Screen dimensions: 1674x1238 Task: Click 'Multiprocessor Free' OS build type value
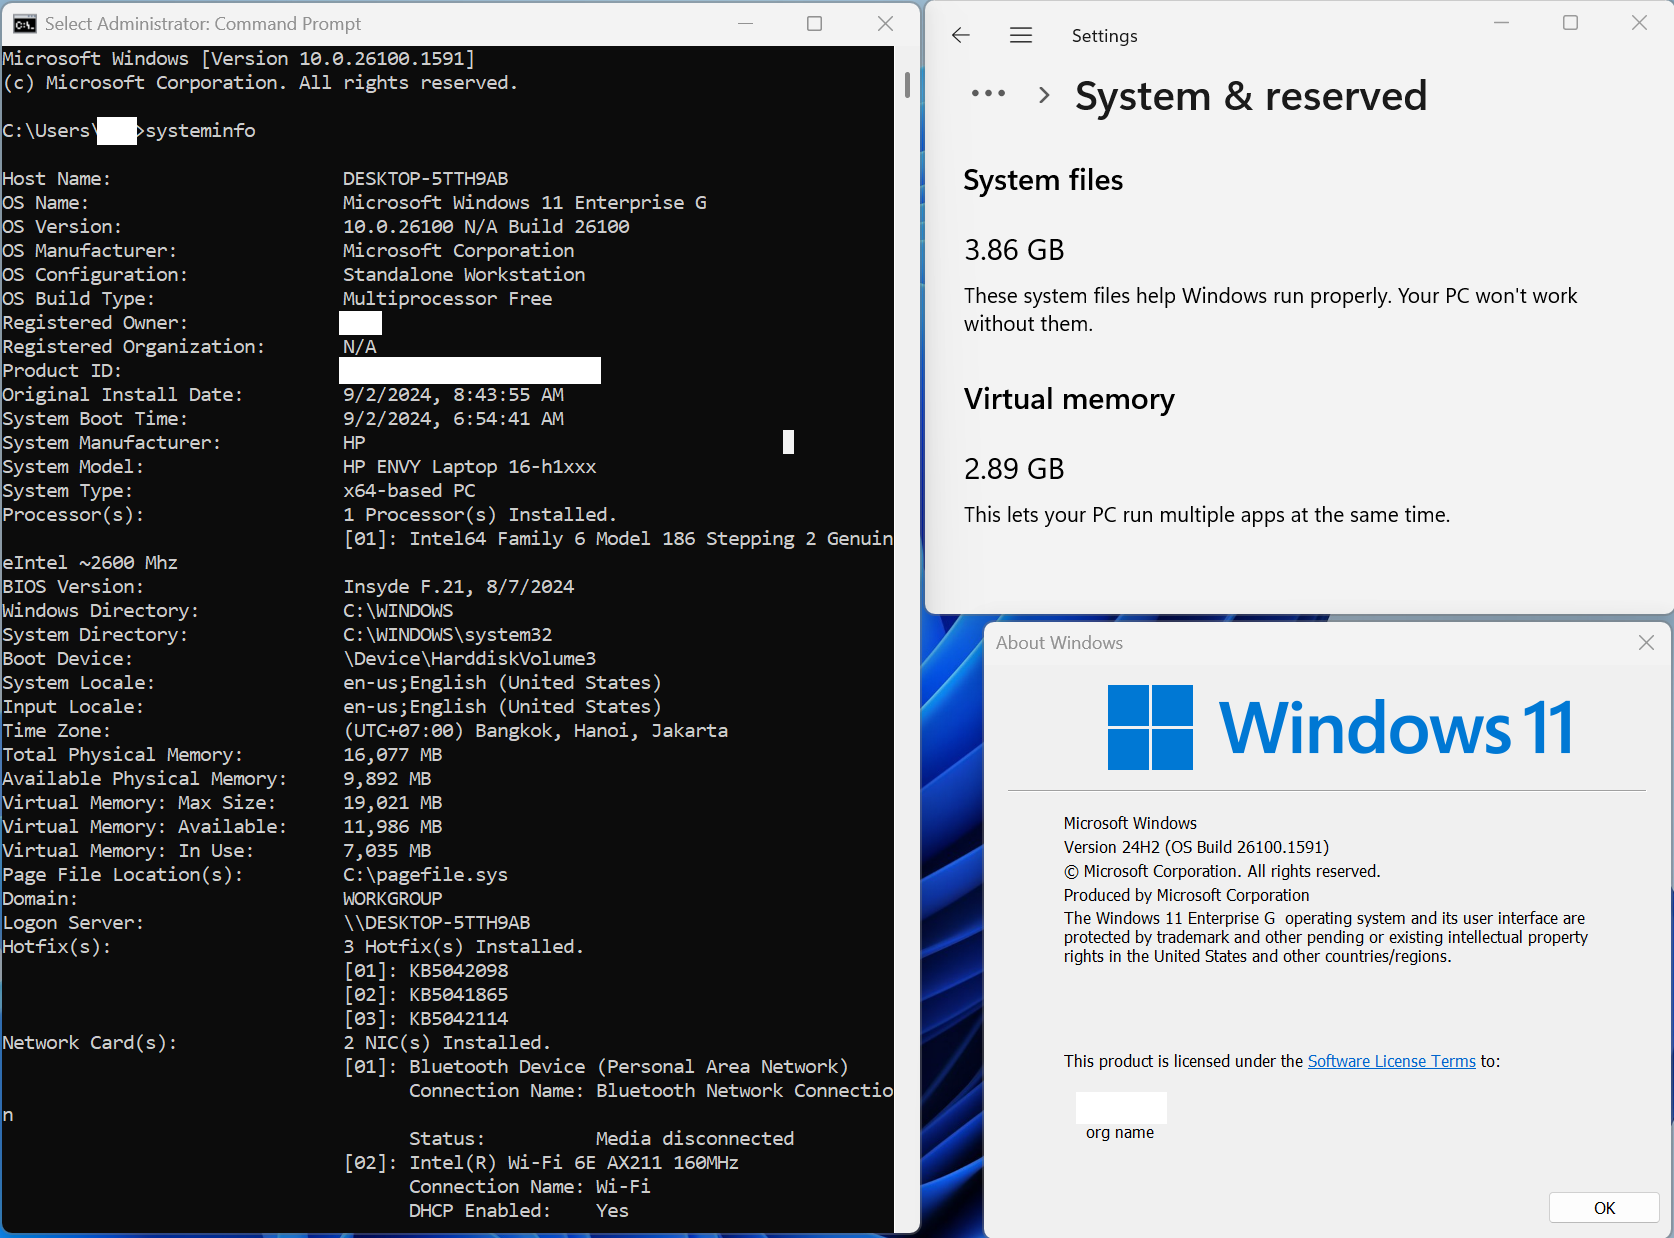[447, 299]
